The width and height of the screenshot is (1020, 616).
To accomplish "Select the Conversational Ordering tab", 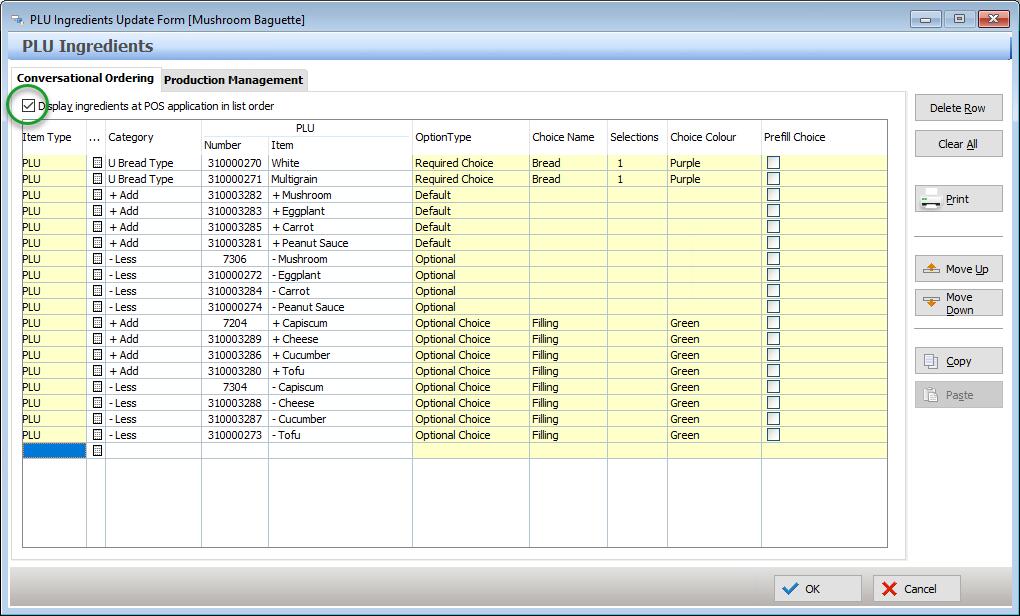I will click(85, 78).
